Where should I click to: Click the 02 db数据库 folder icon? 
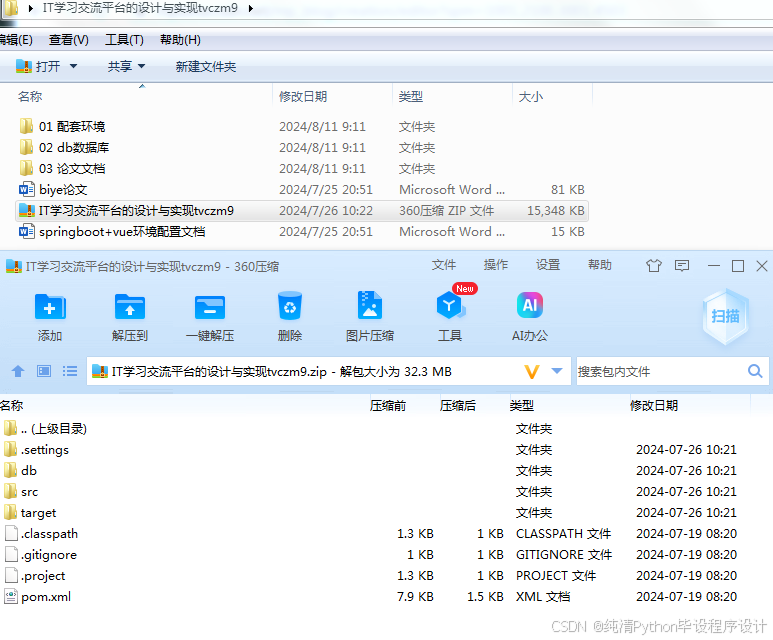coord(27,147)
